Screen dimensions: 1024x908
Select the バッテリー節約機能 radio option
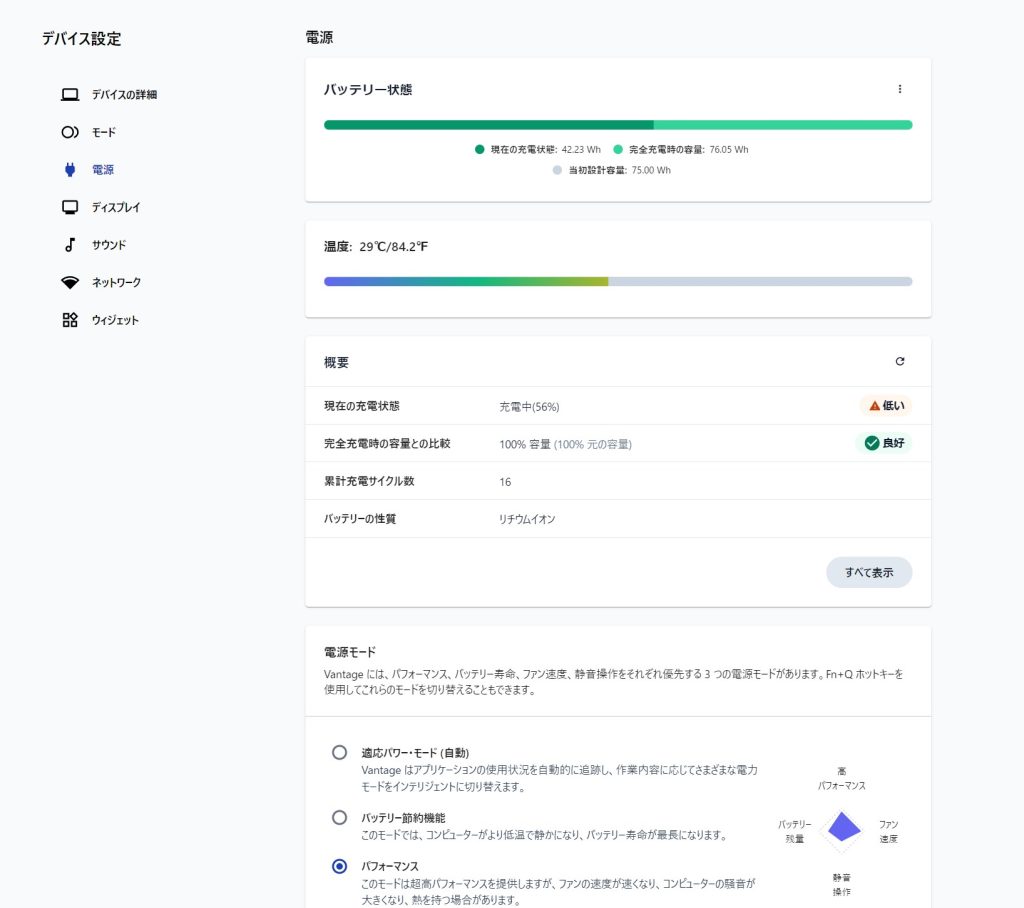click(340, 817)
